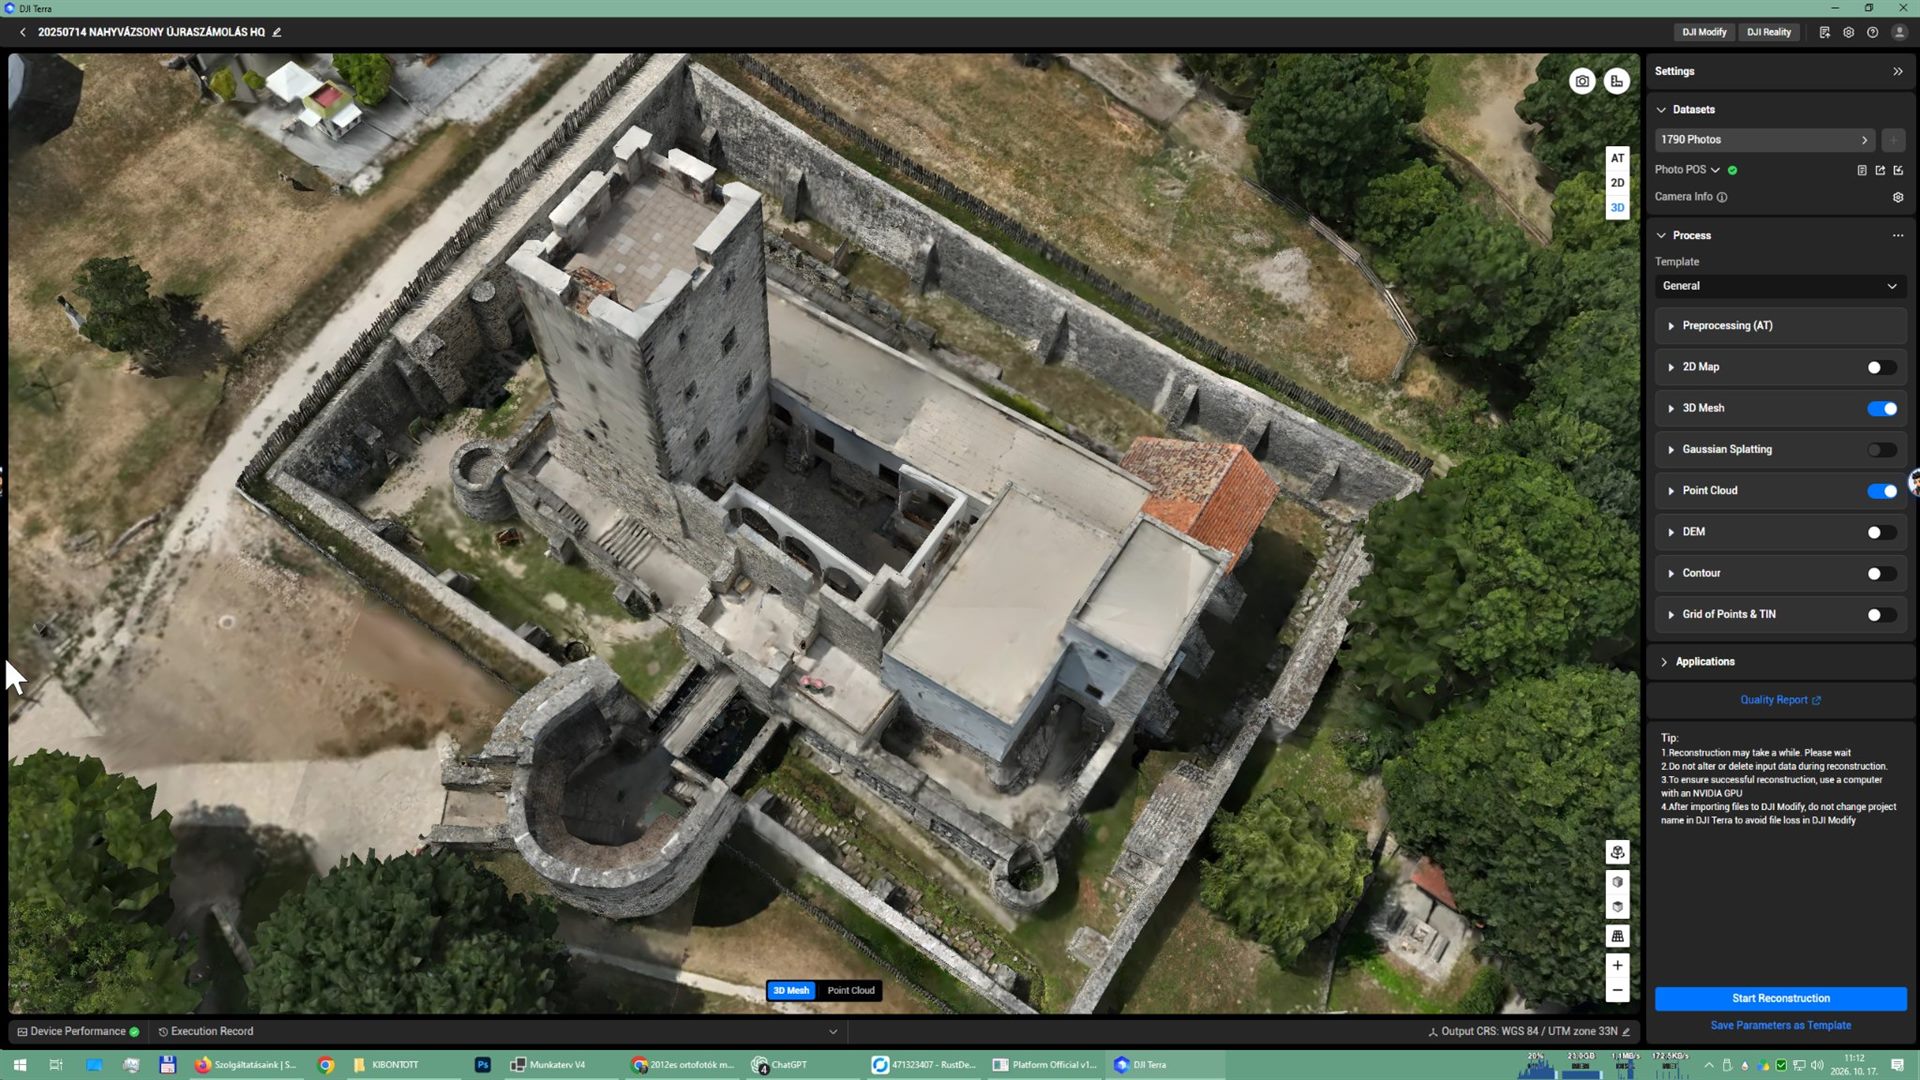The width and height of the screenshot is (1920, 1080).
Task: Click the orbit rotate view icon
Action: point(1617,852)
